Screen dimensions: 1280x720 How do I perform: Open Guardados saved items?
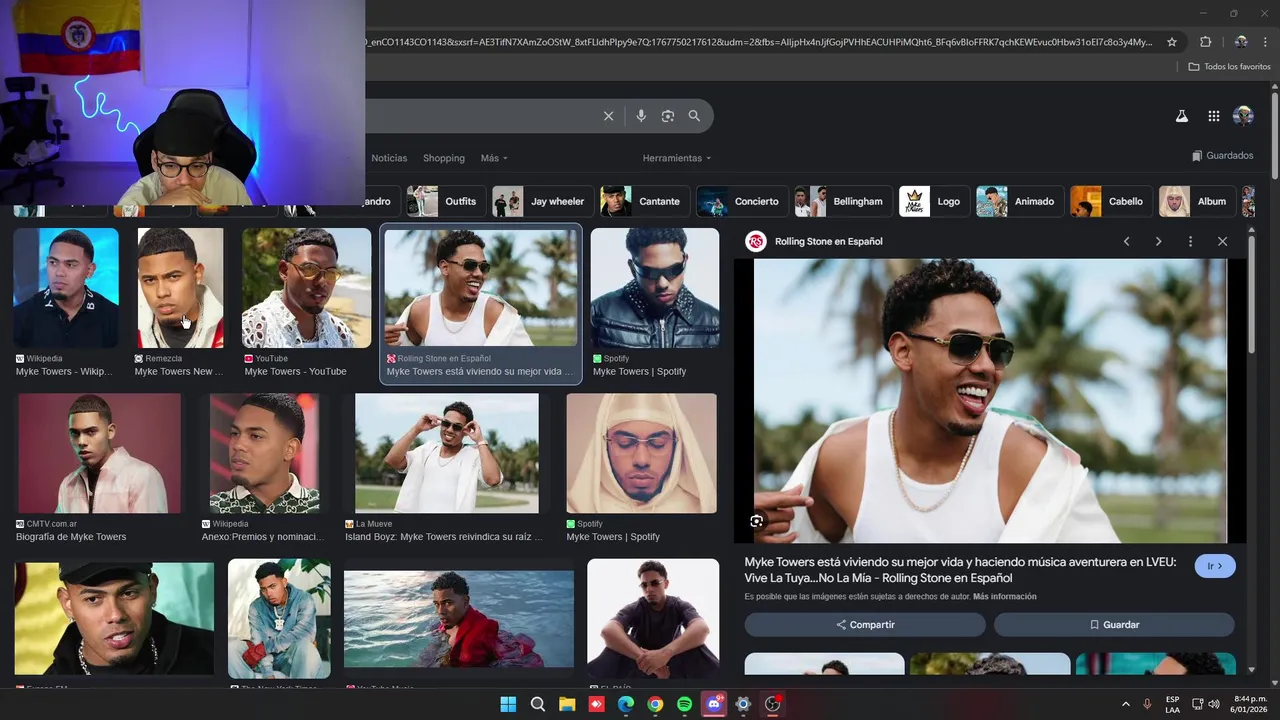point(1223,156)
